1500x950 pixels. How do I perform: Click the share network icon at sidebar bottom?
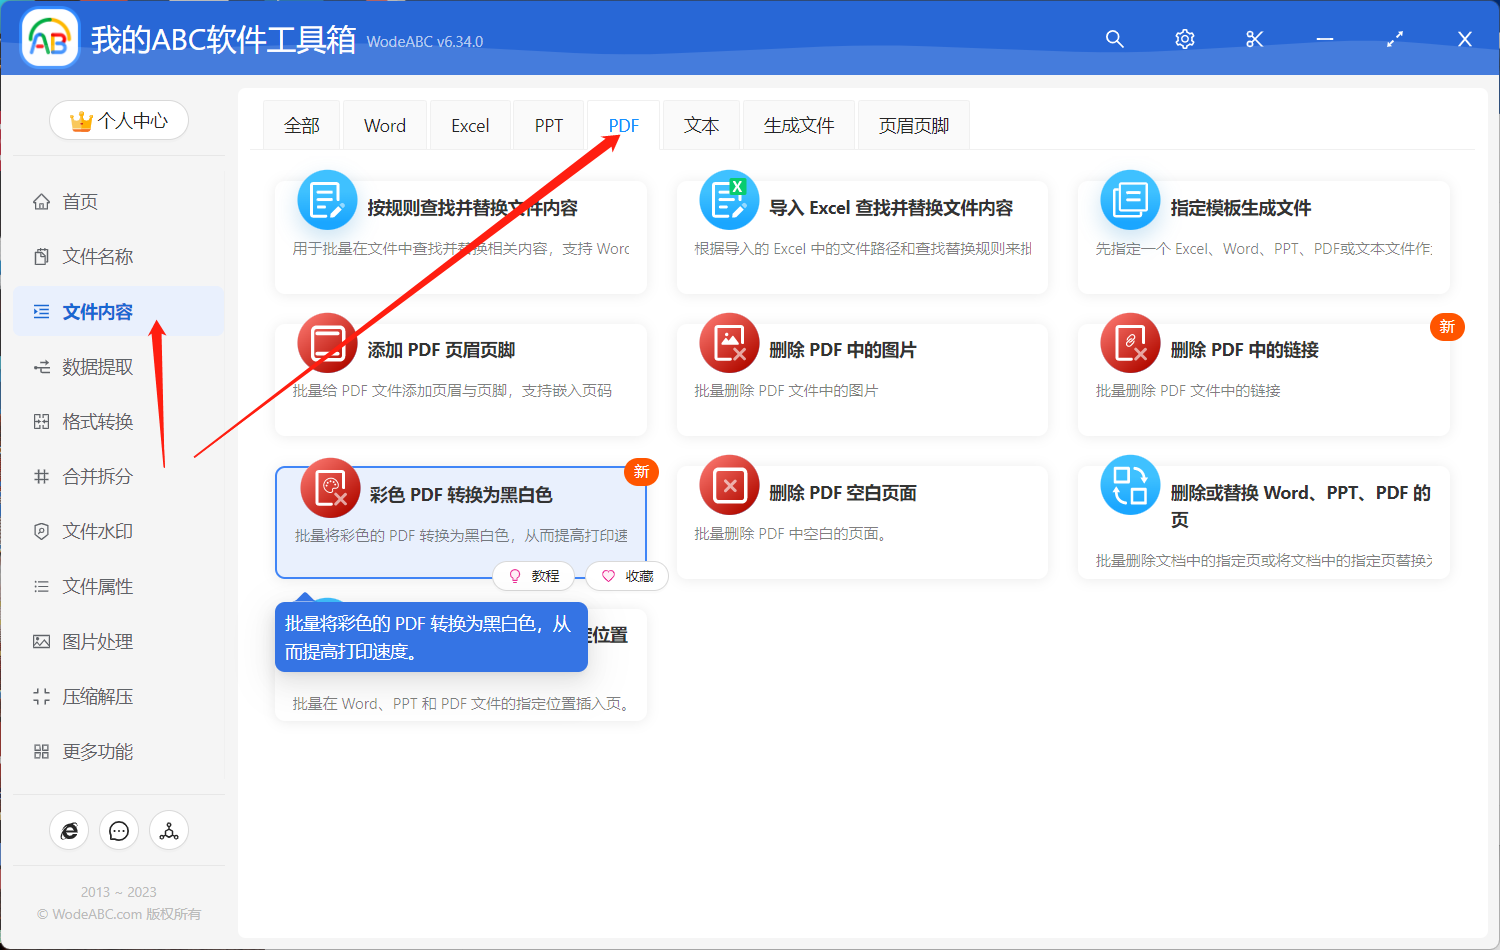[168, 830]
